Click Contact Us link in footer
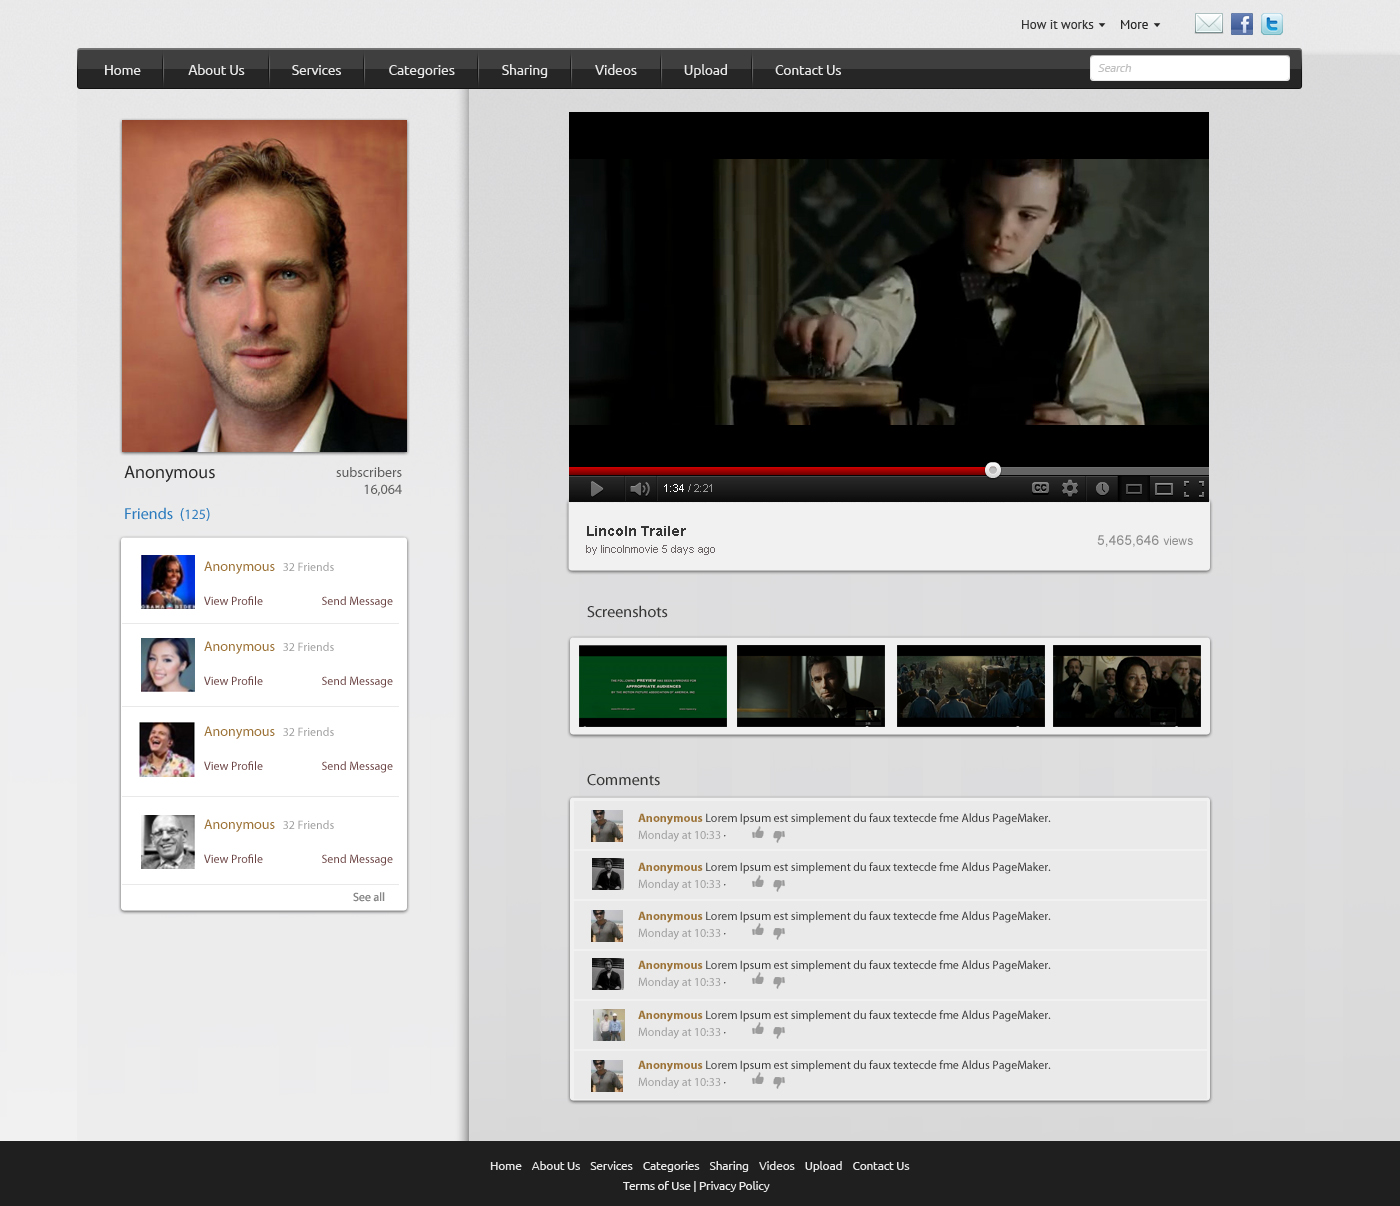Image resolution: width=1400 pixels, height=1206 pixels. [881, 1166]
